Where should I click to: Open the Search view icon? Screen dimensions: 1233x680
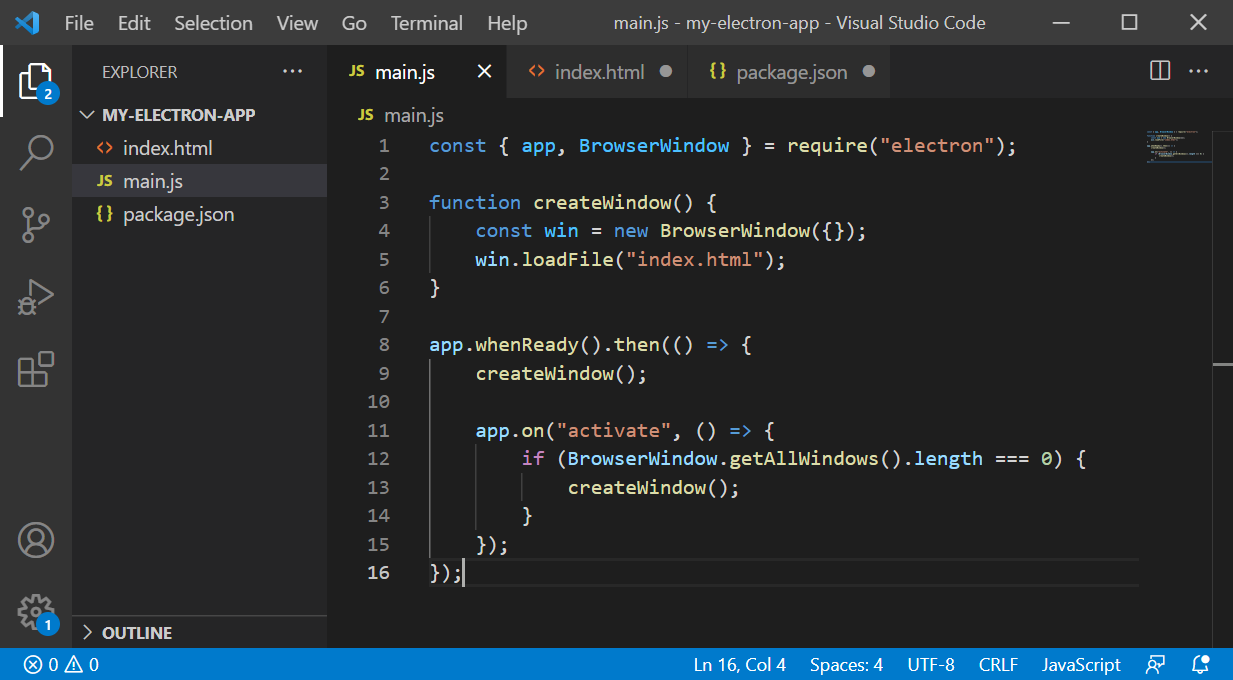tap(36, 153)
